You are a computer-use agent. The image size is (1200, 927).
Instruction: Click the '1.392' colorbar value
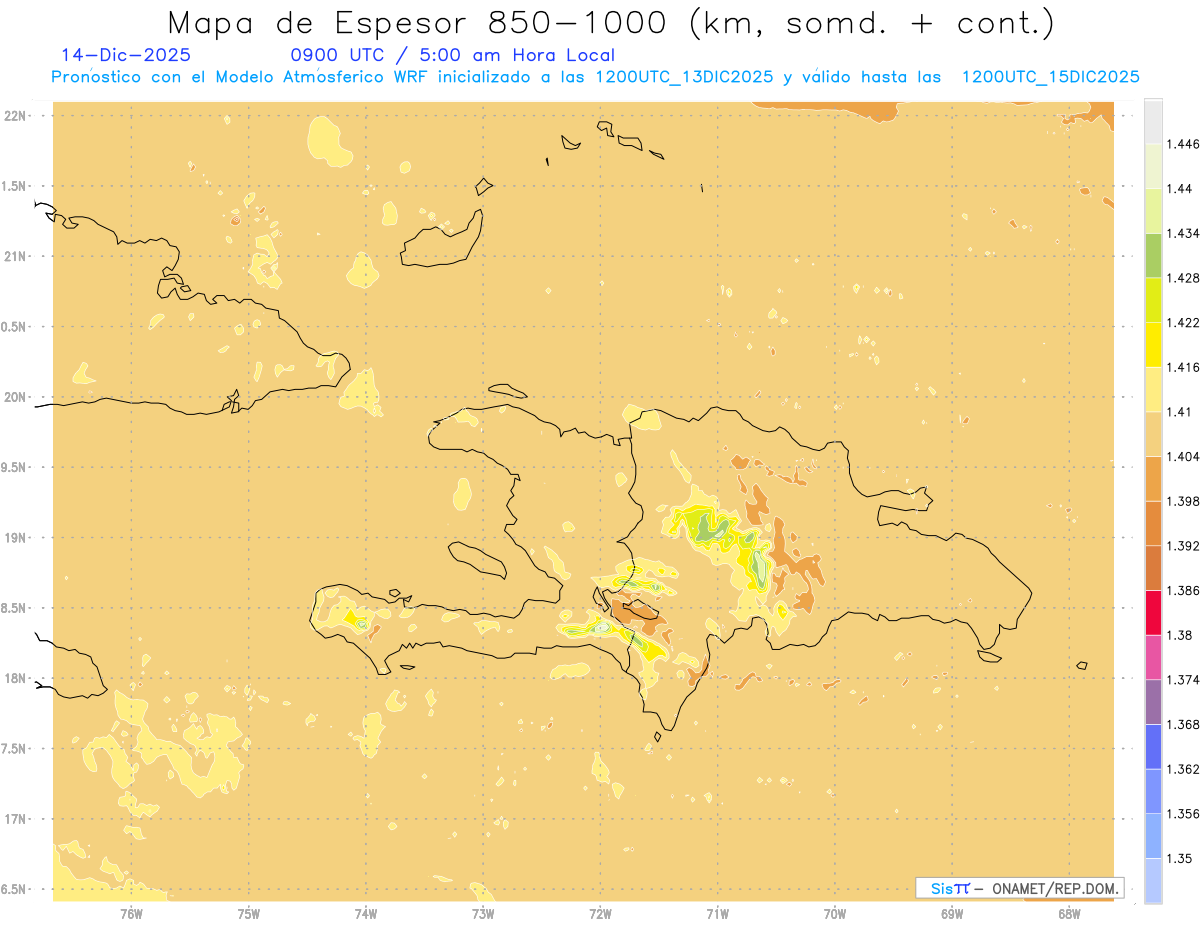click(1182, 546)
